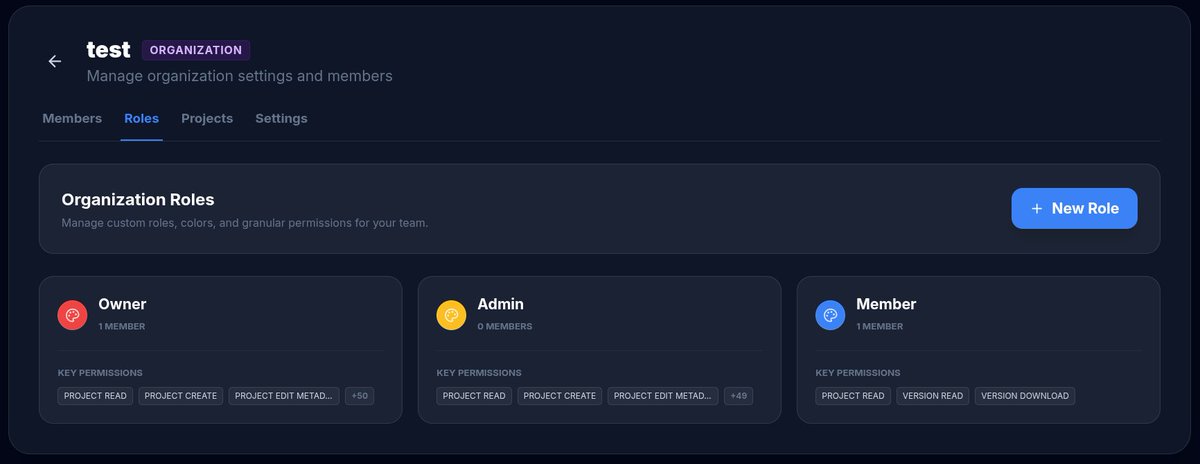
Task: Click PROJECT EDIT METAD... tag in Admin card
Action: pyautogui.click(x=663, y=396)
